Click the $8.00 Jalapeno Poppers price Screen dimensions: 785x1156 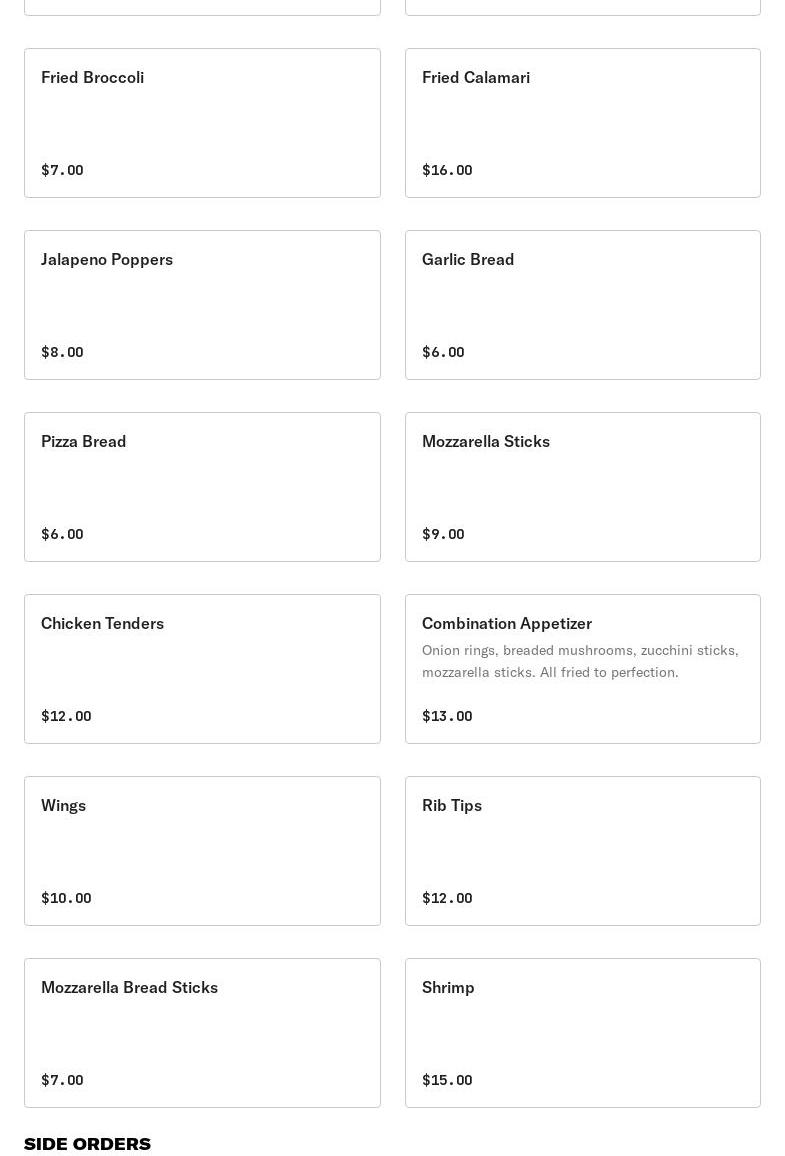point(62,352)
